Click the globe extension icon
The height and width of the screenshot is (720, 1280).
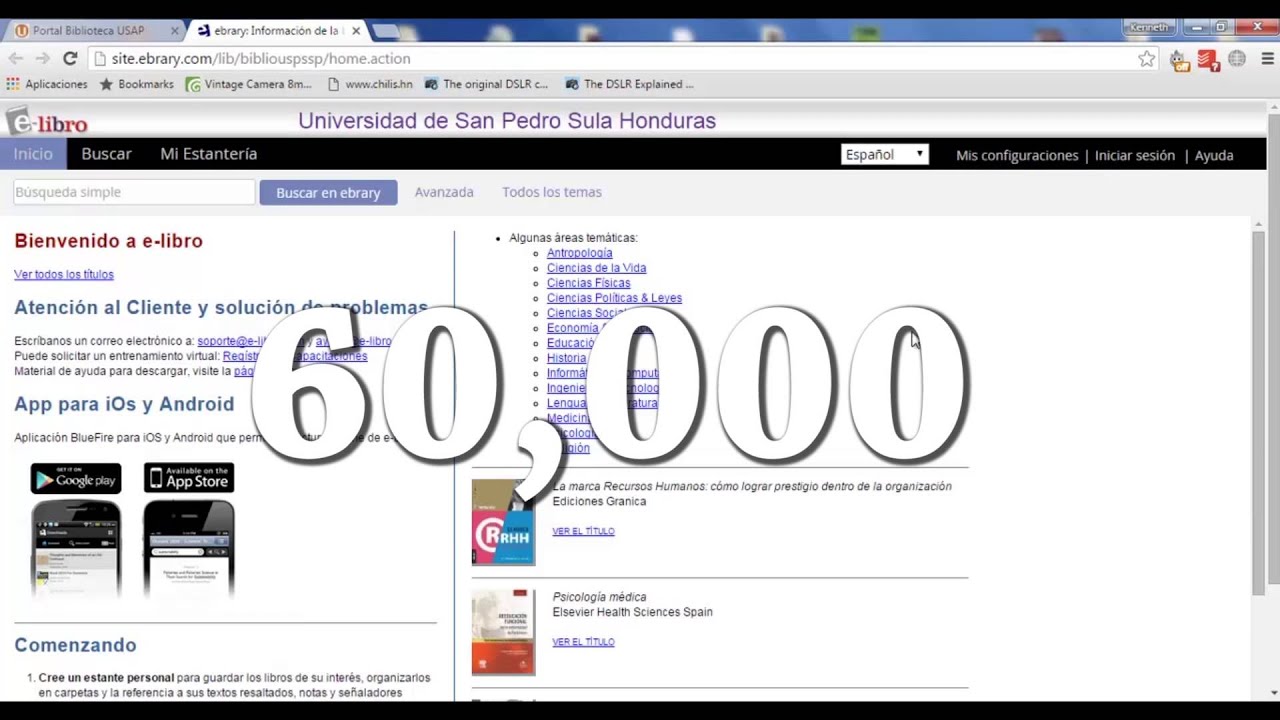click(x=1237, y=59)
